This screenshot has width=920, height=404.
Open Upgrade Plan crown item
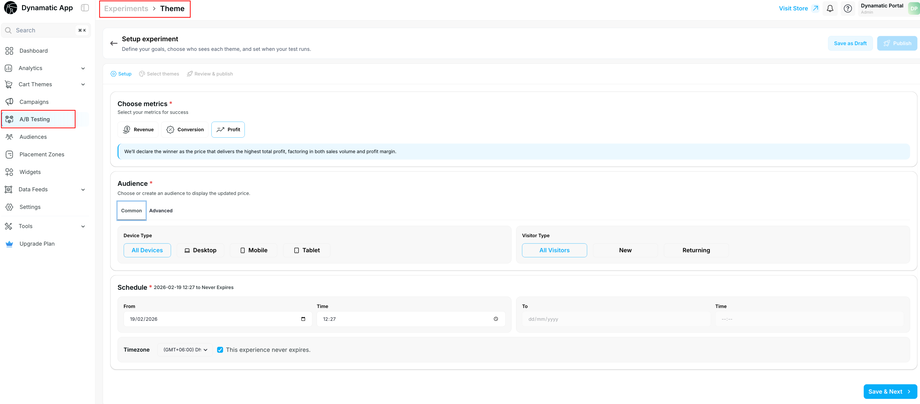pos(36,243)
